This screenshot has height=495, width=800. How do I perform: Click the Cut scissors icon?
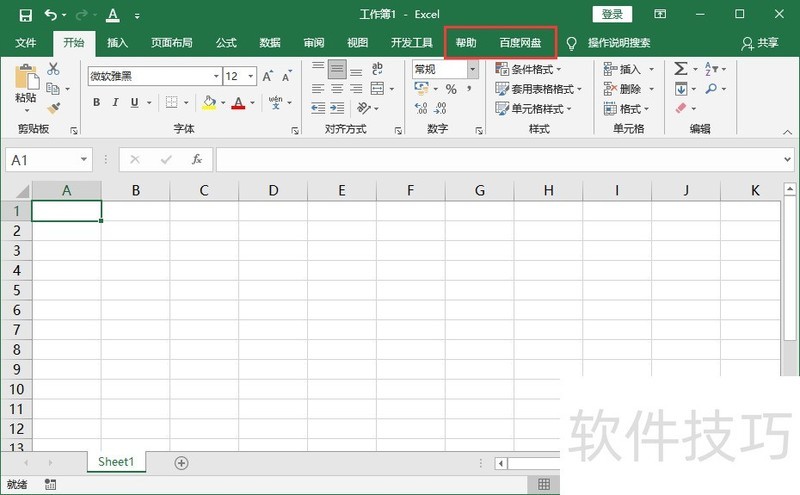pyautogui.click(x=53, y=69)
